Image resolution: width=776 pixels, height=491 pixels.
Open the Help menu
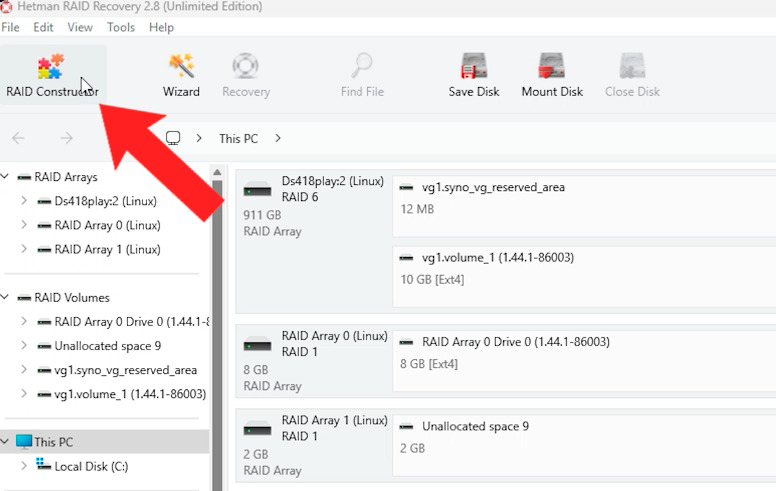[161, 27]
